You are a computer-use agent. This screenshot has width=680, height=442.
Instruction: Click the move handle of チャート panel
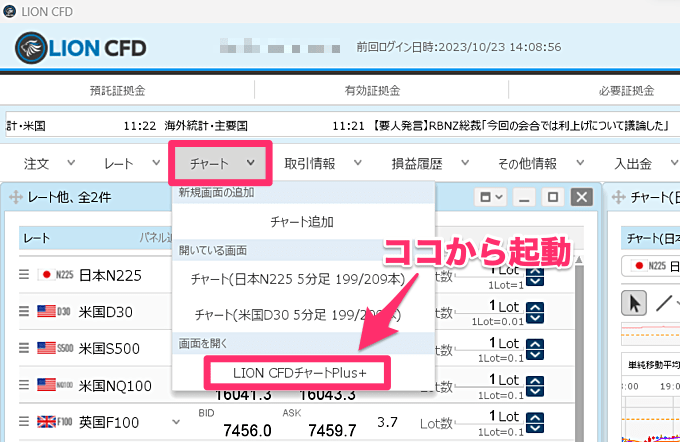(618, 197)
